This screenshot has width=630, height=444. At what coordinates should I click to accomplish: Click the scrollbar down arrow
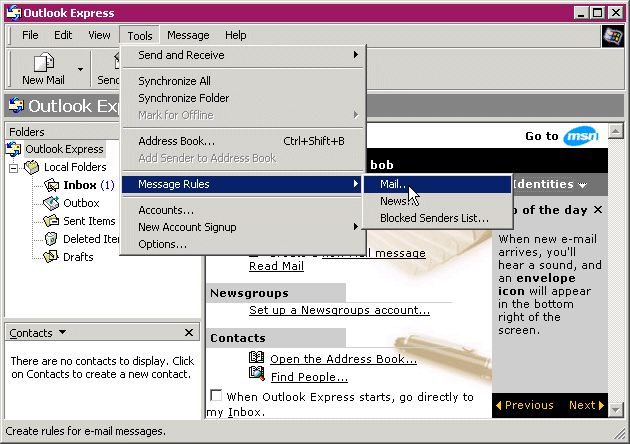[616, 410]
